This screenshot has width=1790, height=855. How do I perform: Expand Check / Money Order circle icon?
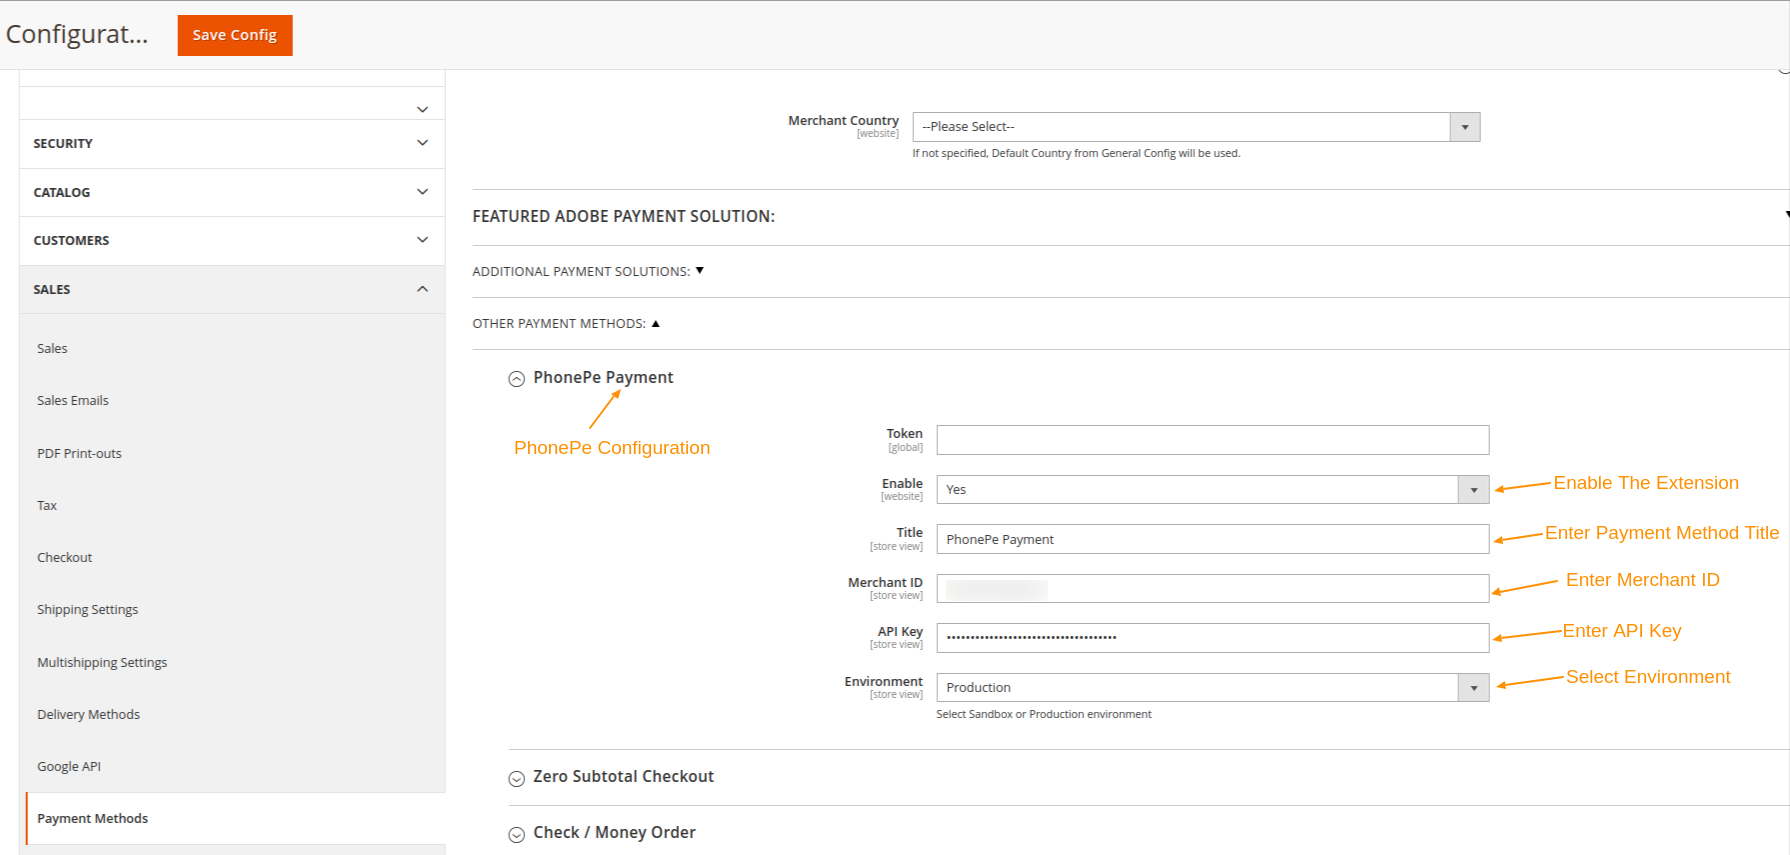point(517,835)
